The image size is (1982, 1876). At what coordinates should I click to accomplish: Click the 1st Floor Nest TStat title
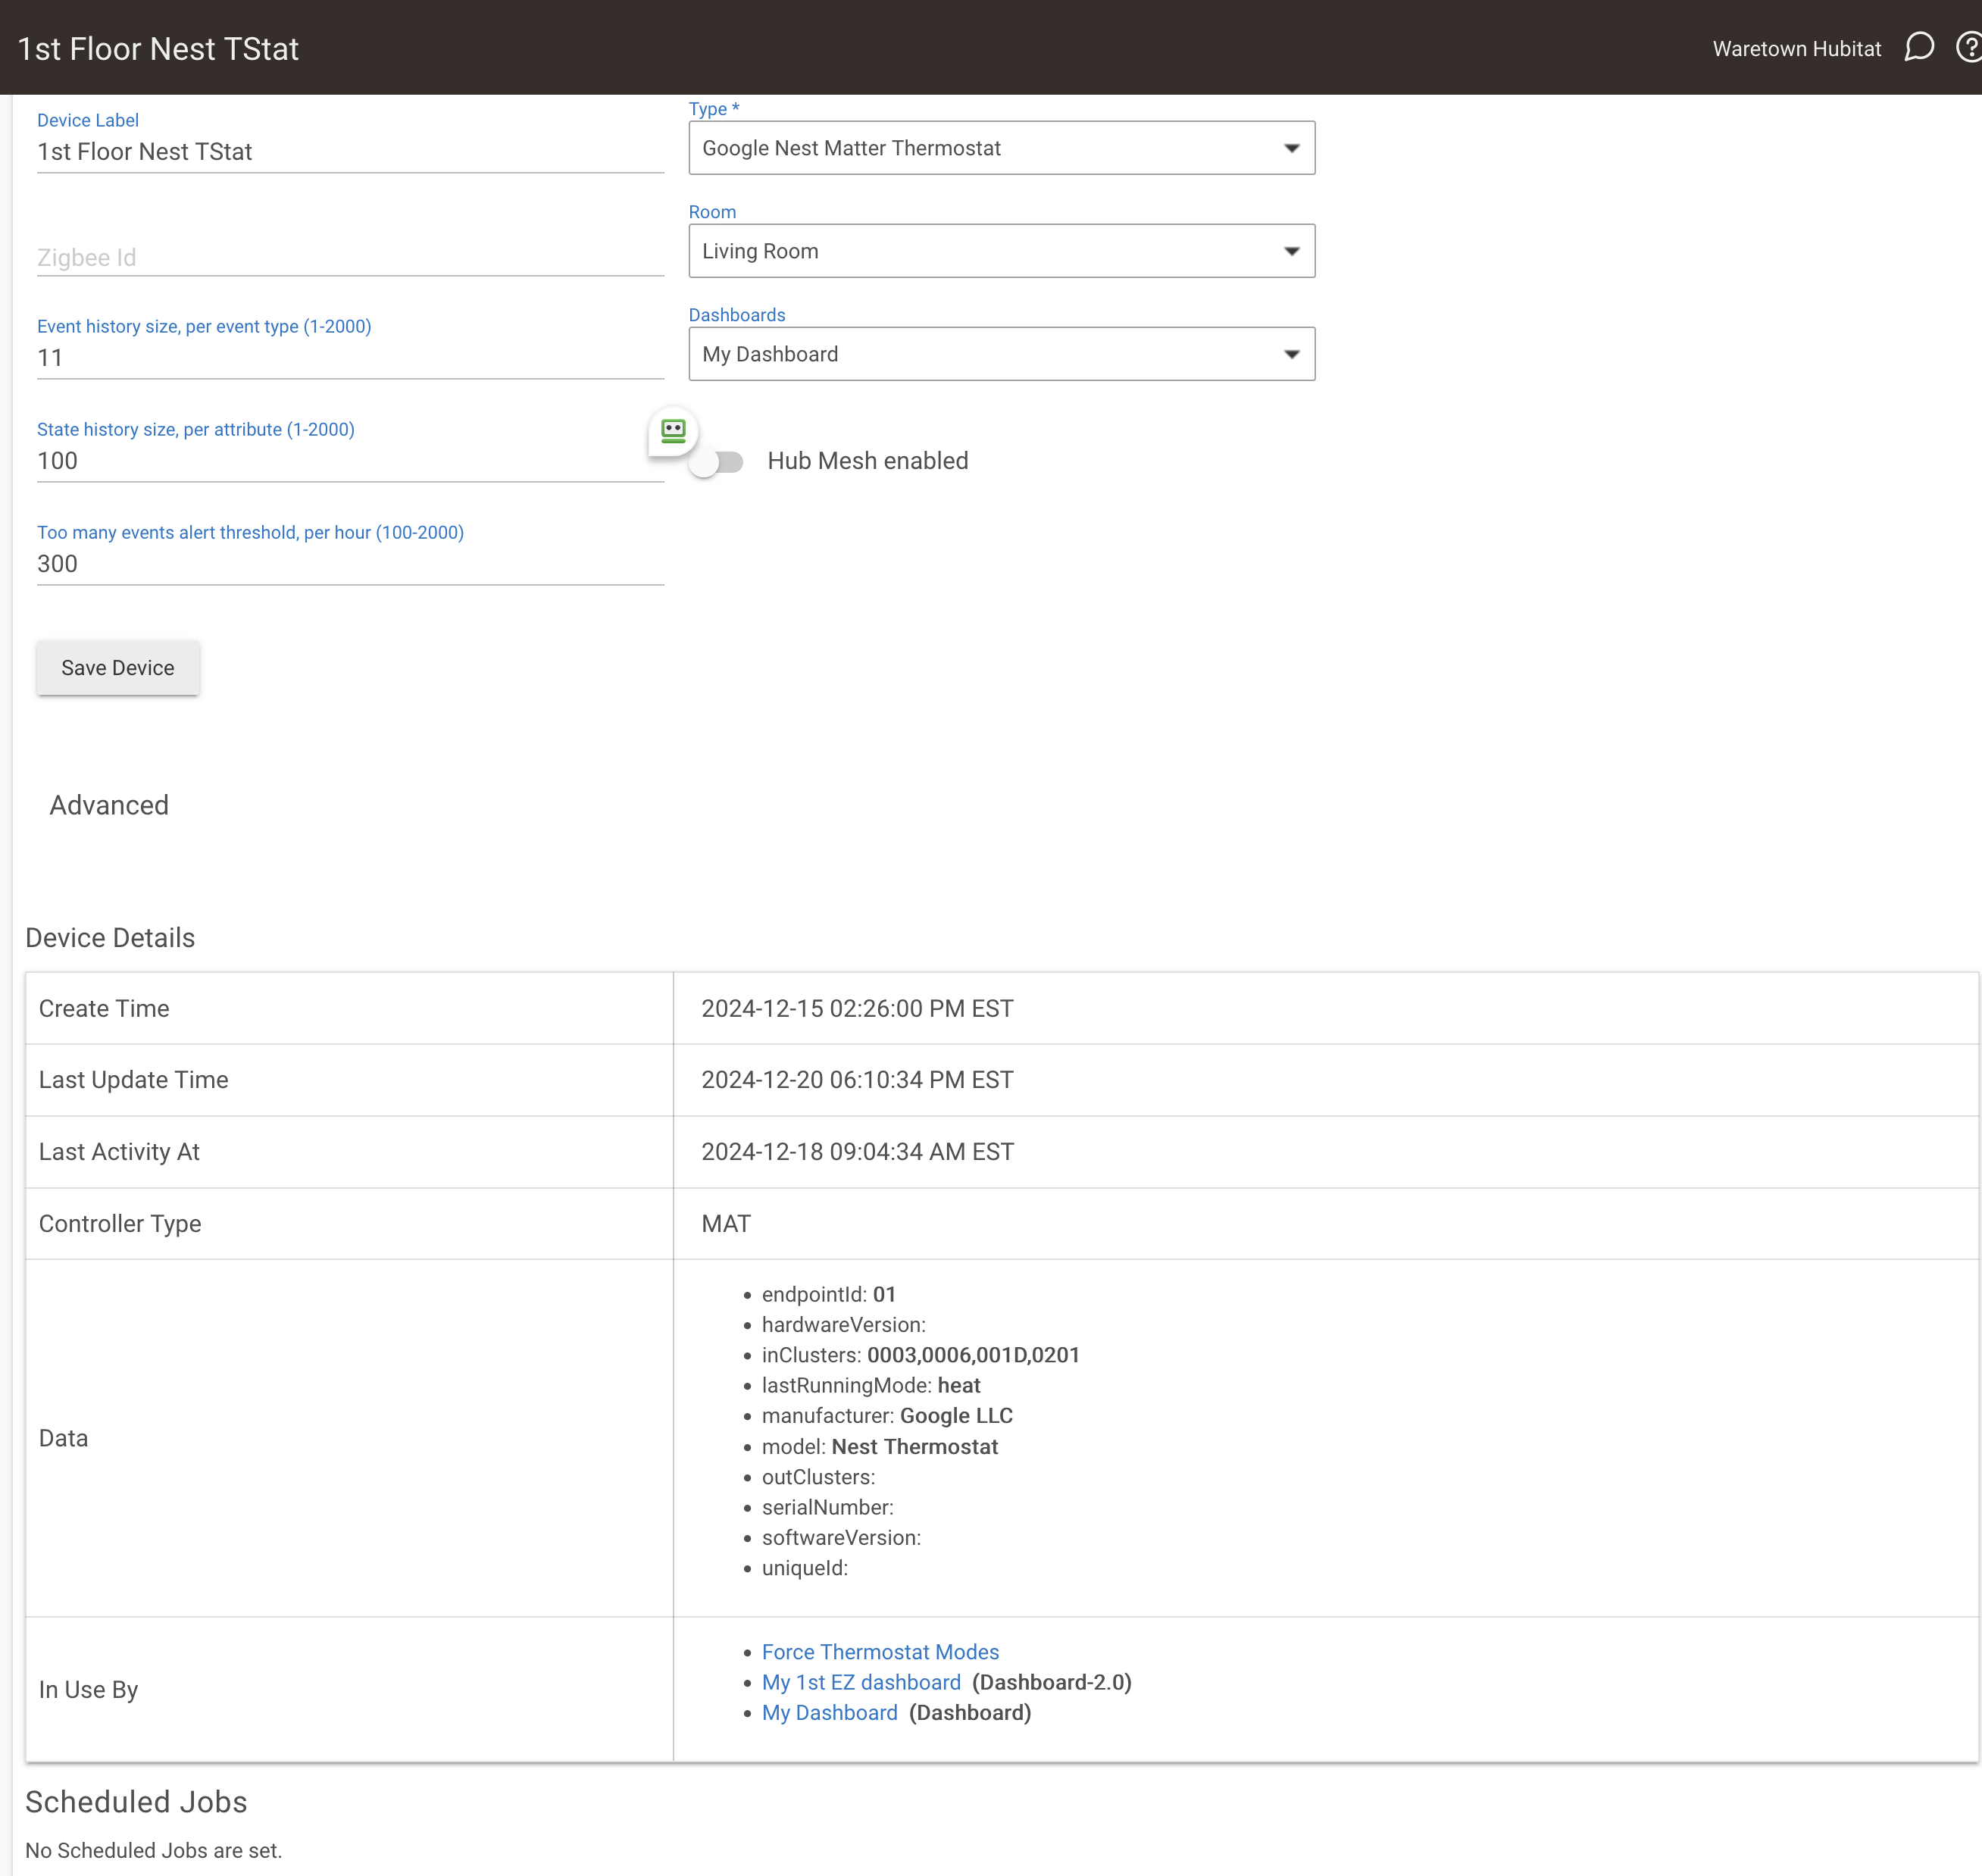(x=158, y=49)
